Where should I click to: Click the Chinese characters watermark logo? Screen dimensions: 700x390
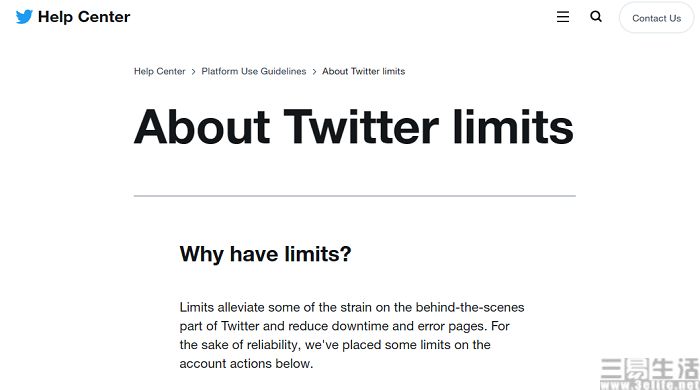tap(650, 369)
